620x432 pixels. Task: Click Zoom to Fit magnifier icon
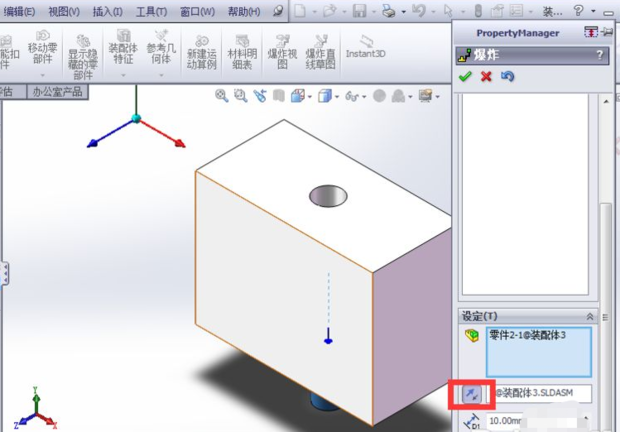[x=221, y=96]
